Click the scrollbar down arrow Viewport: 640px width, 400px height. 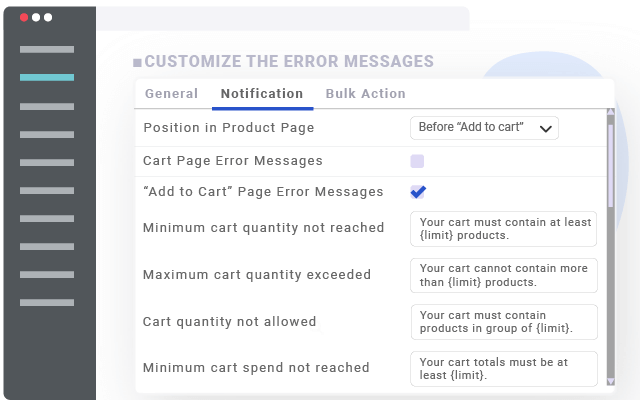coord(610,380)
